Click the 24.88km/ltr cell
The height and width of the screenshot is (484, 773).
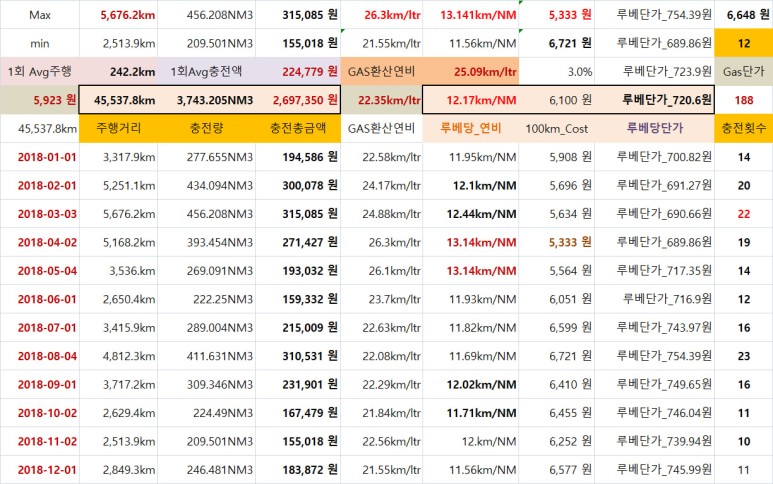[382, 214]
